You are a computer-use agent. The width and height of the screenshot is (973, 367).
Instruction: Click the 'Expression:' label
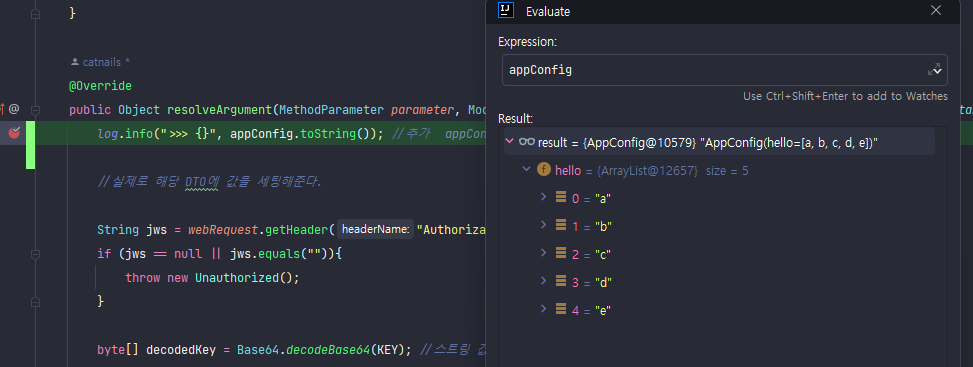coord(527,42)
